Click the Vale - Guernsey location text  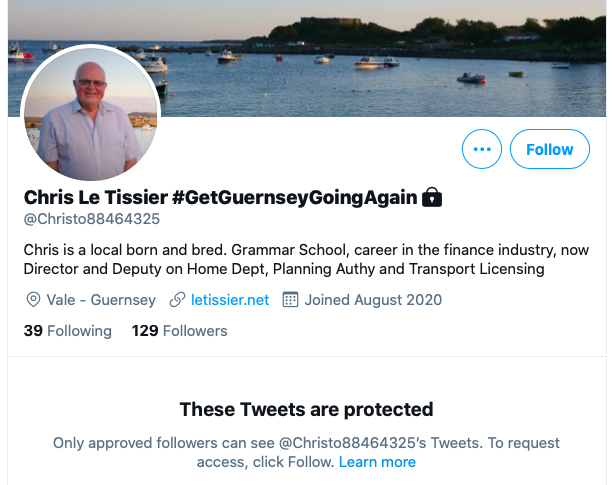pyautogui.click(x=101, y=300)
